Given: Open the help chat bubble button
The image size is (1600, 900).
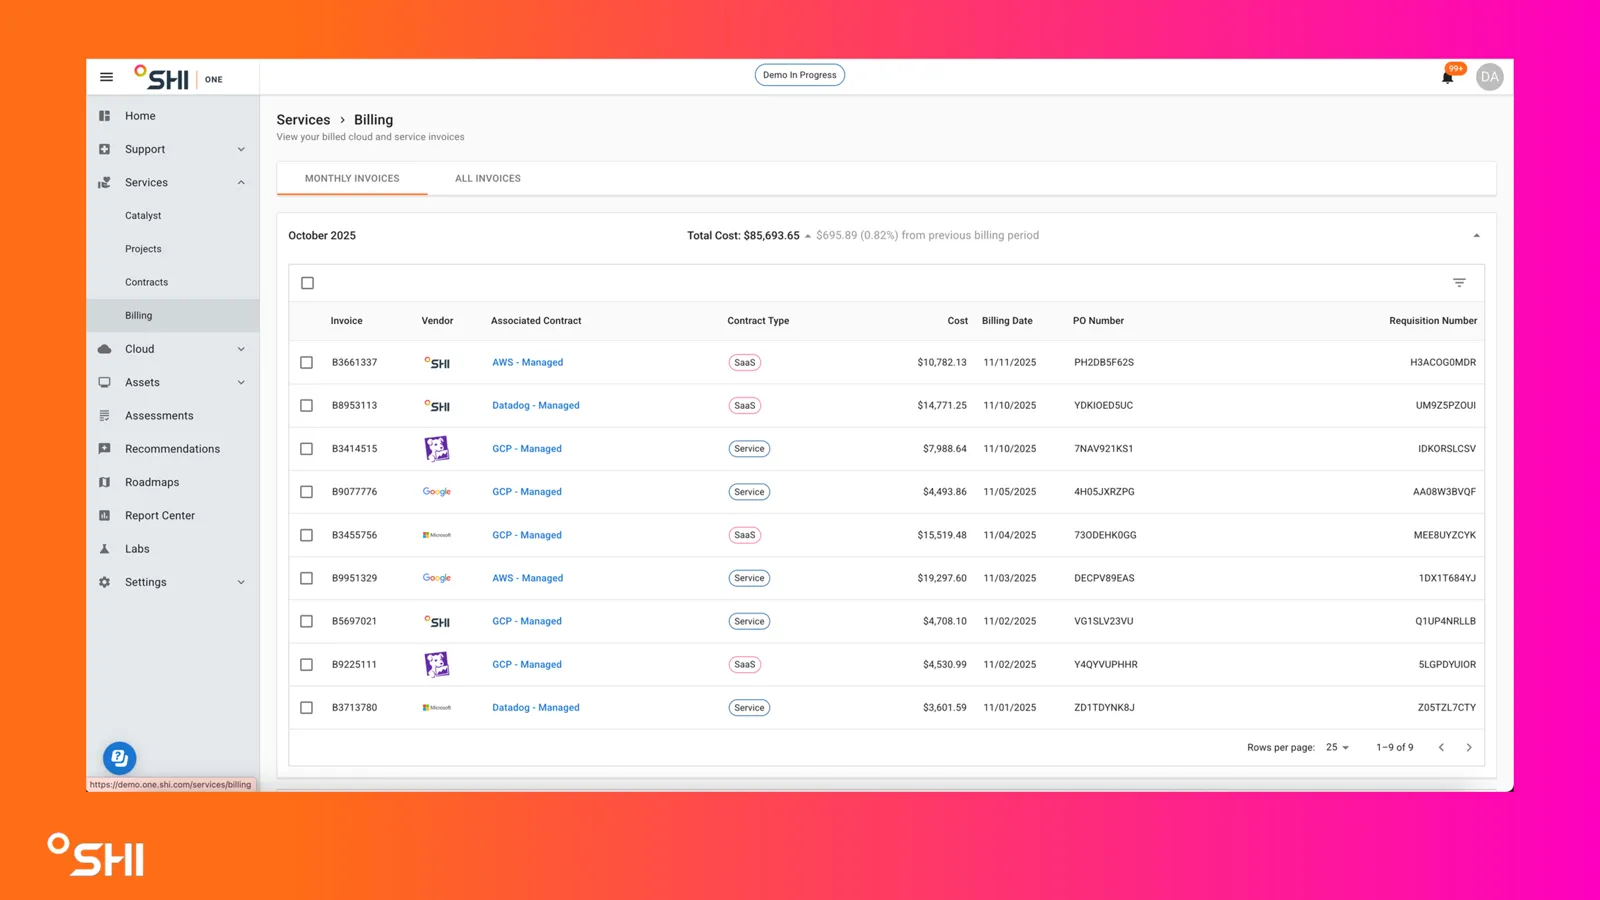Looking at the screenshot, I should tap(119, 758).
